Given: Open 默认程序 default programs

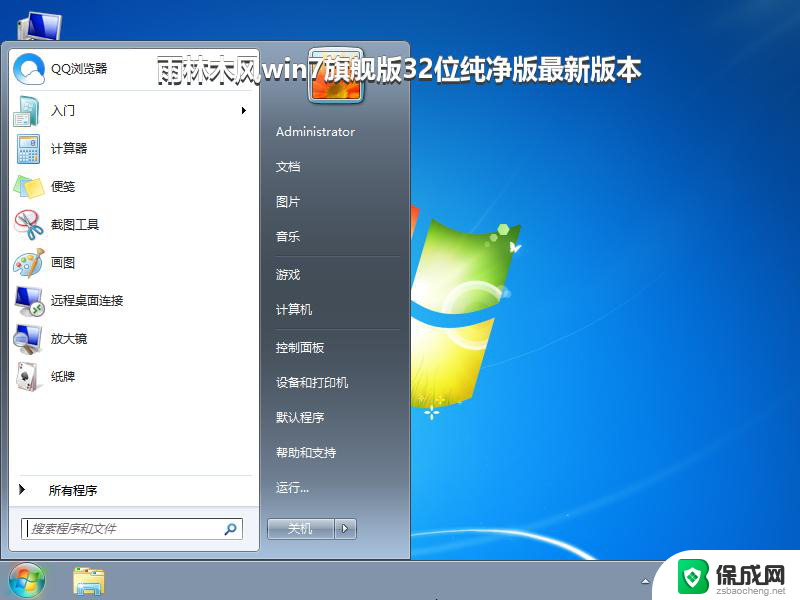Looking at the screenshot, I should (300, 418).
